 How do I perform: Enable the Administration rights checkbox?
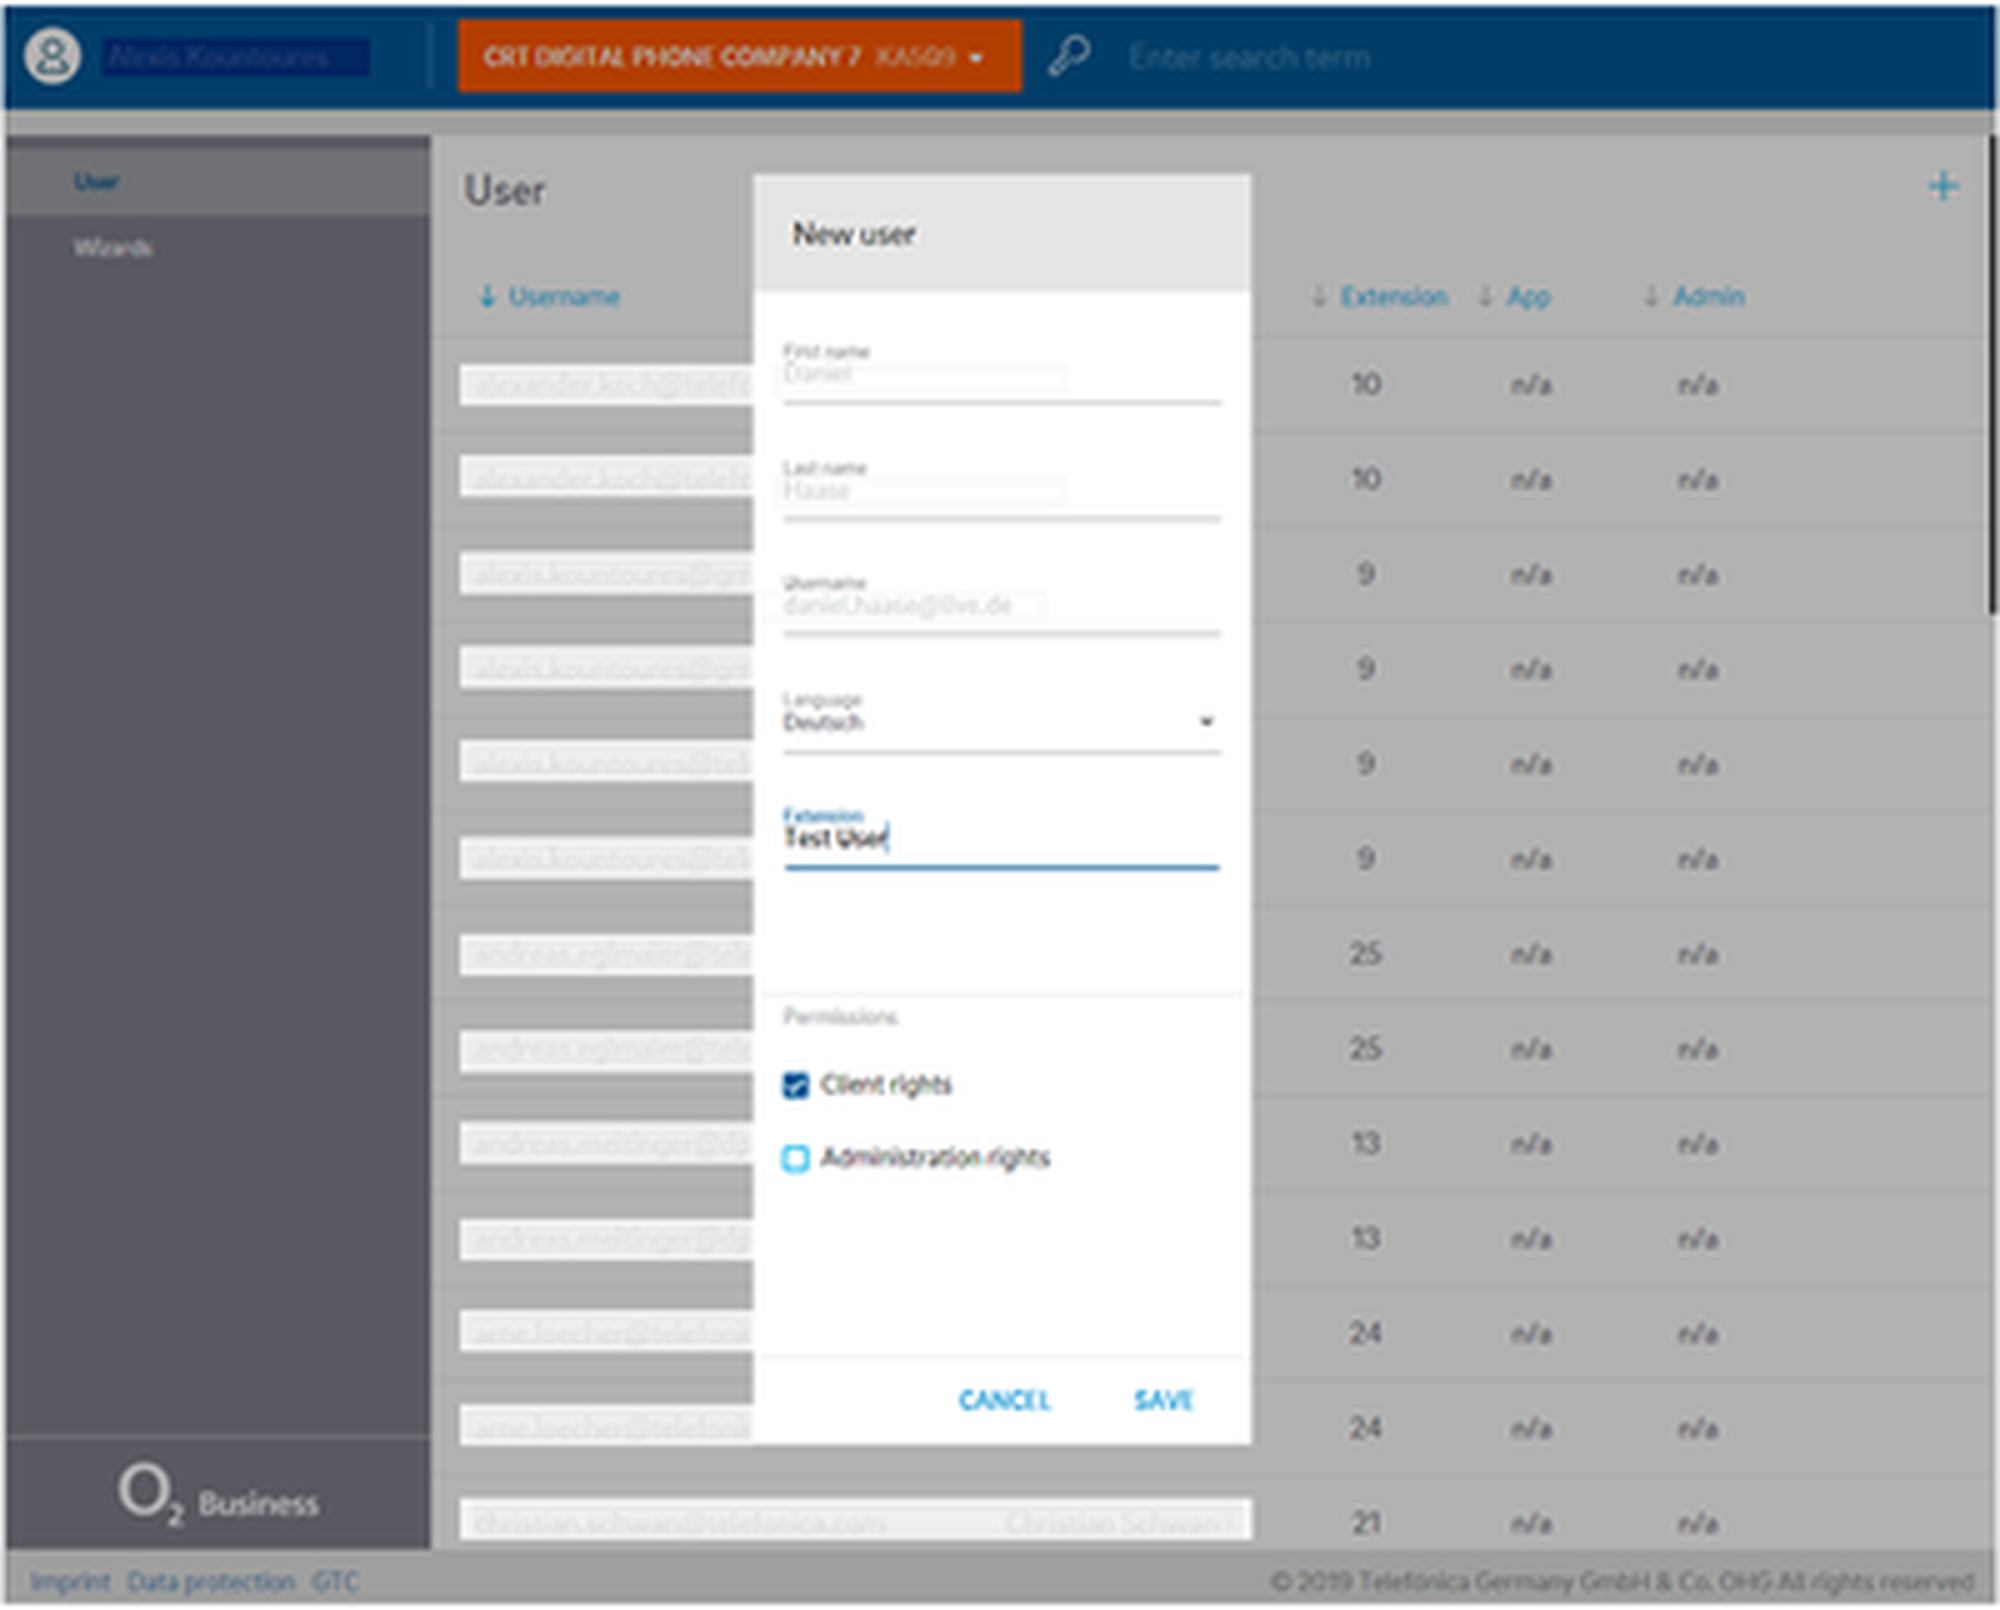796,1159
